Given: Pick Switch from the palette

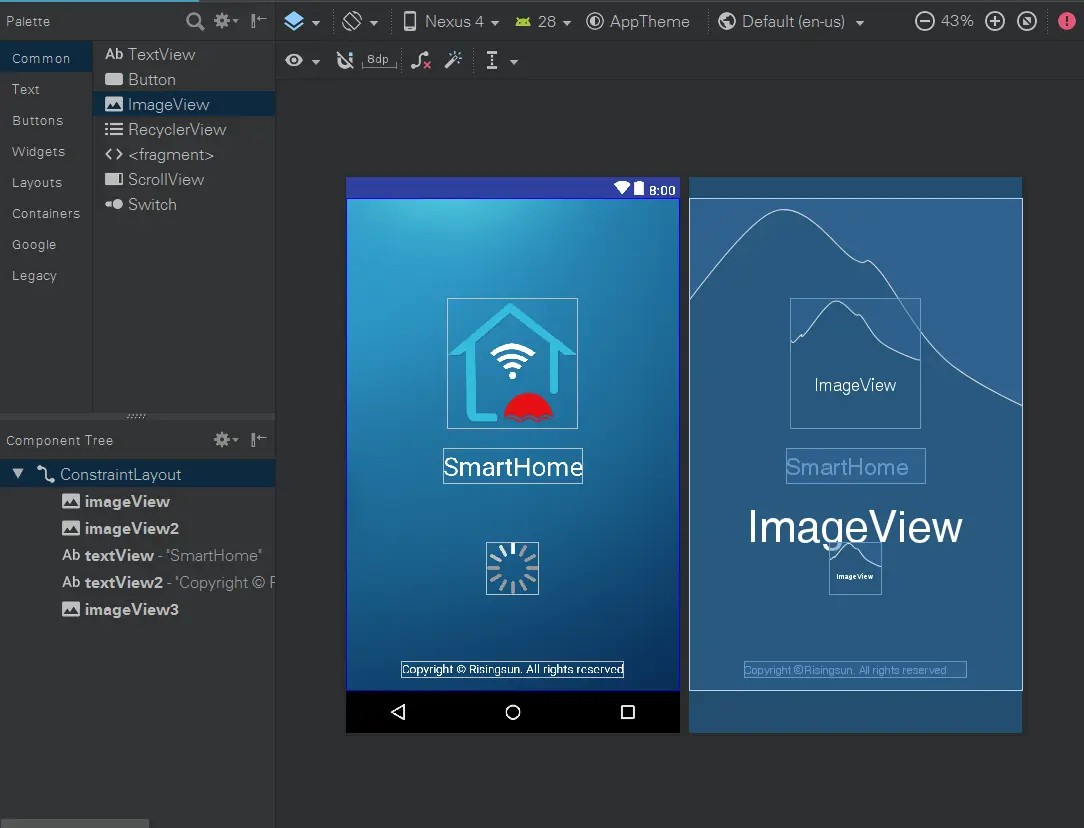Looking at the screenshot, I should (x=184, y=205).
